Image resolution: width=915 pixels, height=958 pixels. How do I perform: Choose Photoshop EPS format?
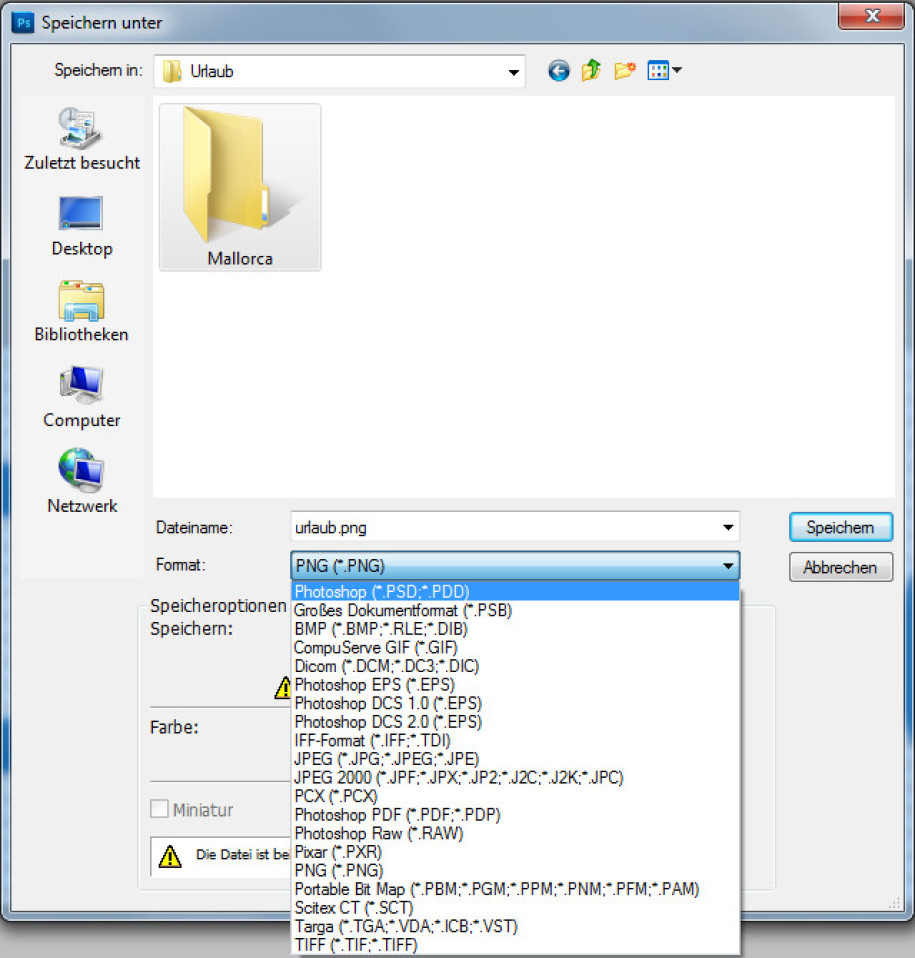click(516, 684)
